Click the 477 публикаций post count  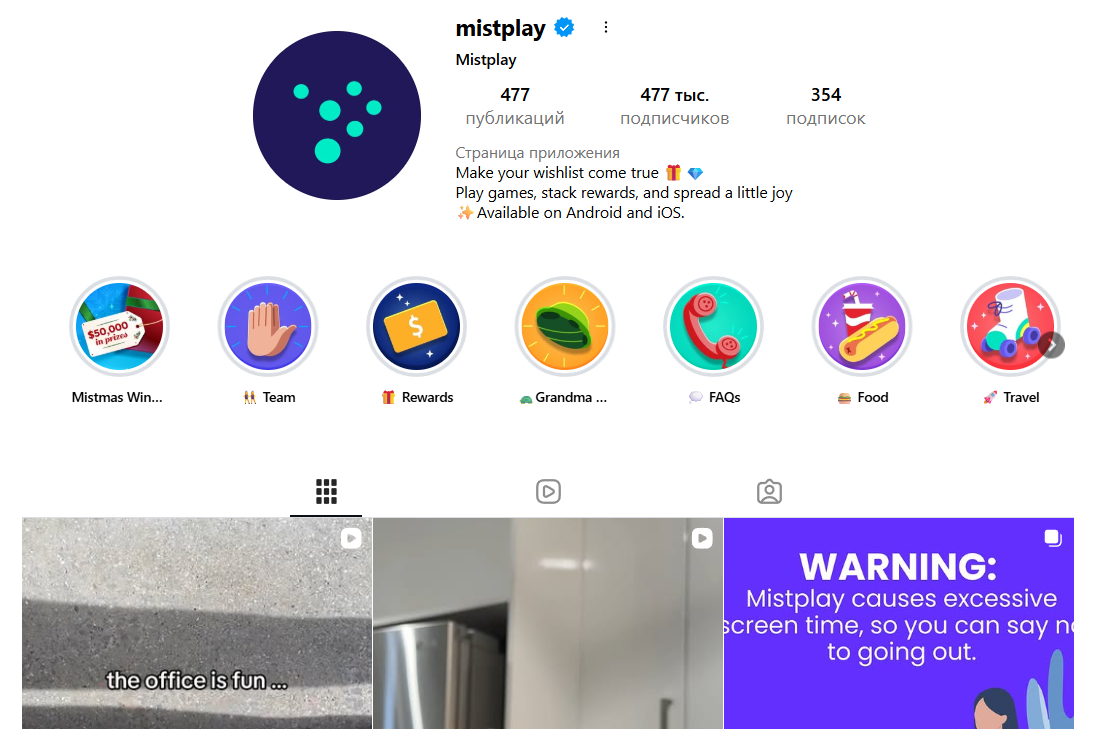[x=515, y=106]
